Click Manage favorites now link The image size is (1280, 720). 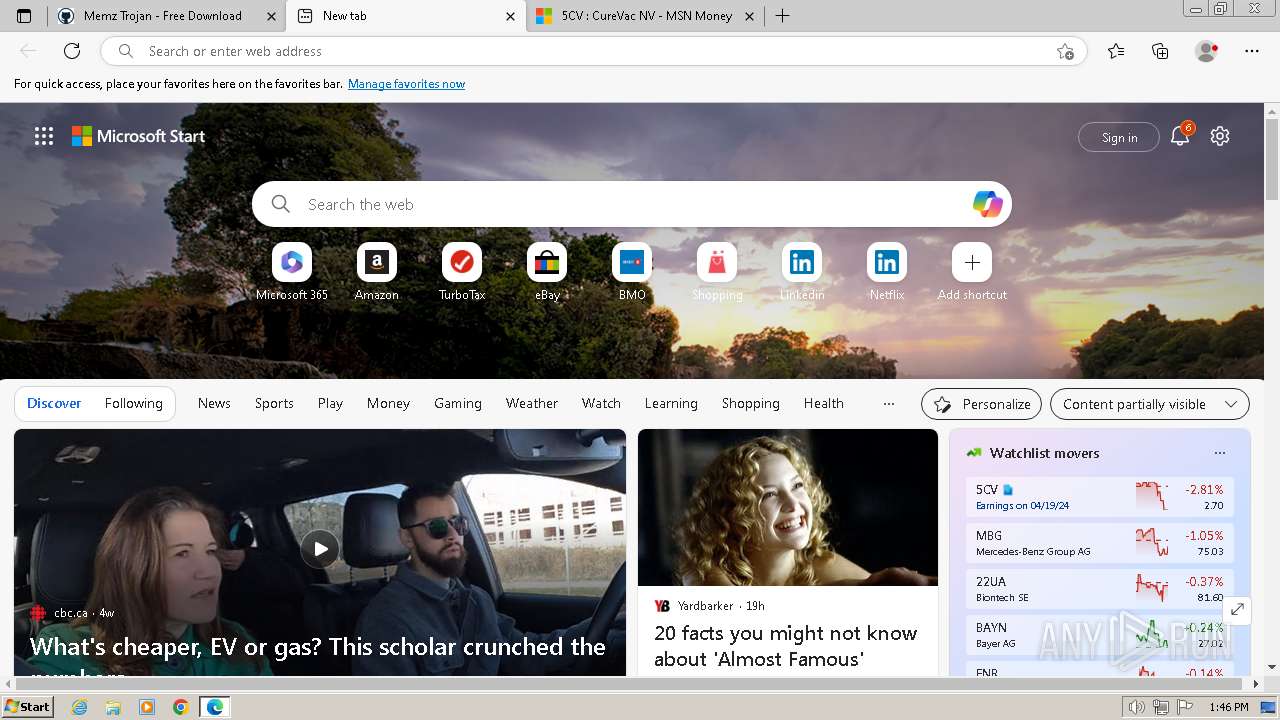[x=406, y=84]
